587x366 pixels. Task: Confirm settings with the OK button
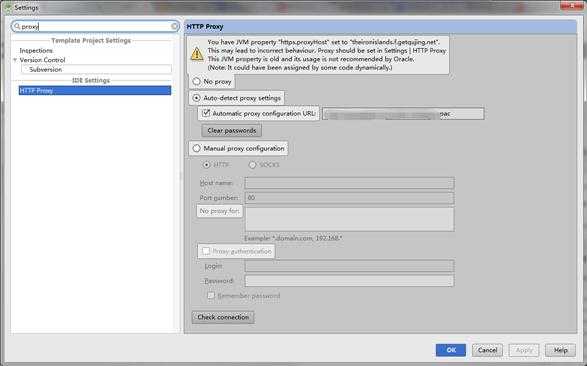[451, 350]
